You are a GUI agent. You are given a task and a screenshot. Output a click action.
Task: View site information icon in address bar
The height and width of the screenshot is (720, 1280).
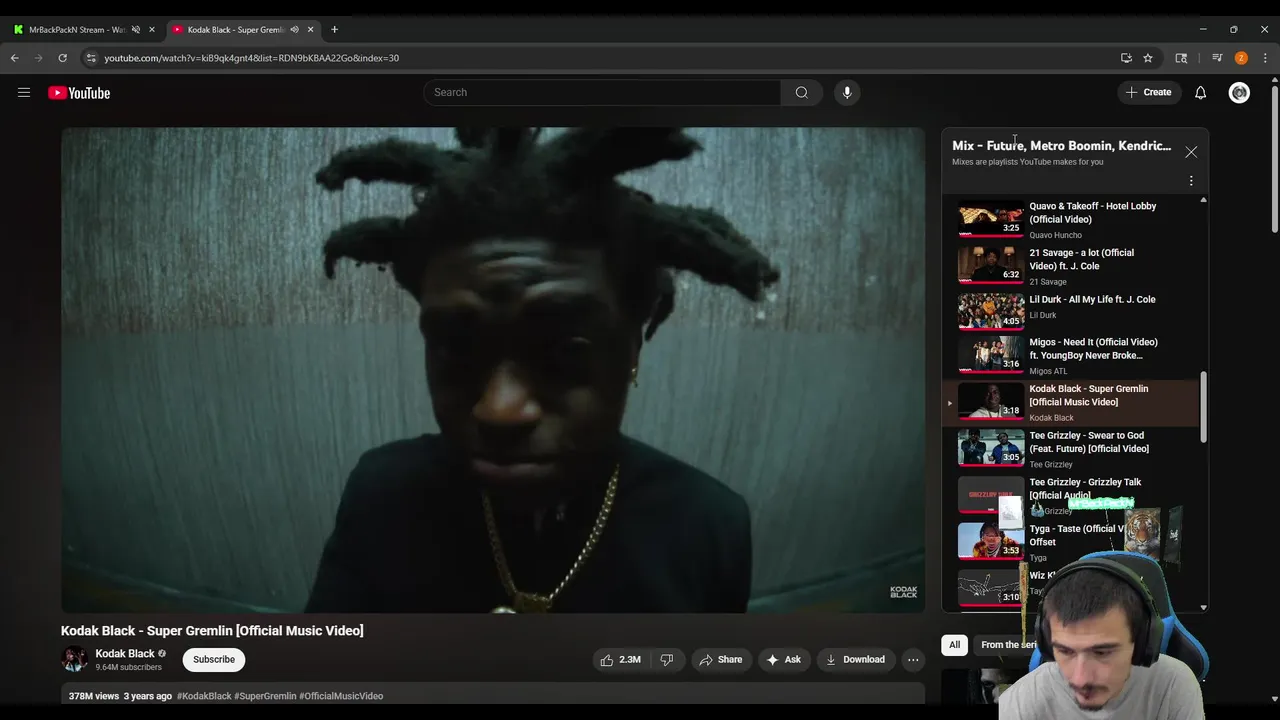click(91, 58)
